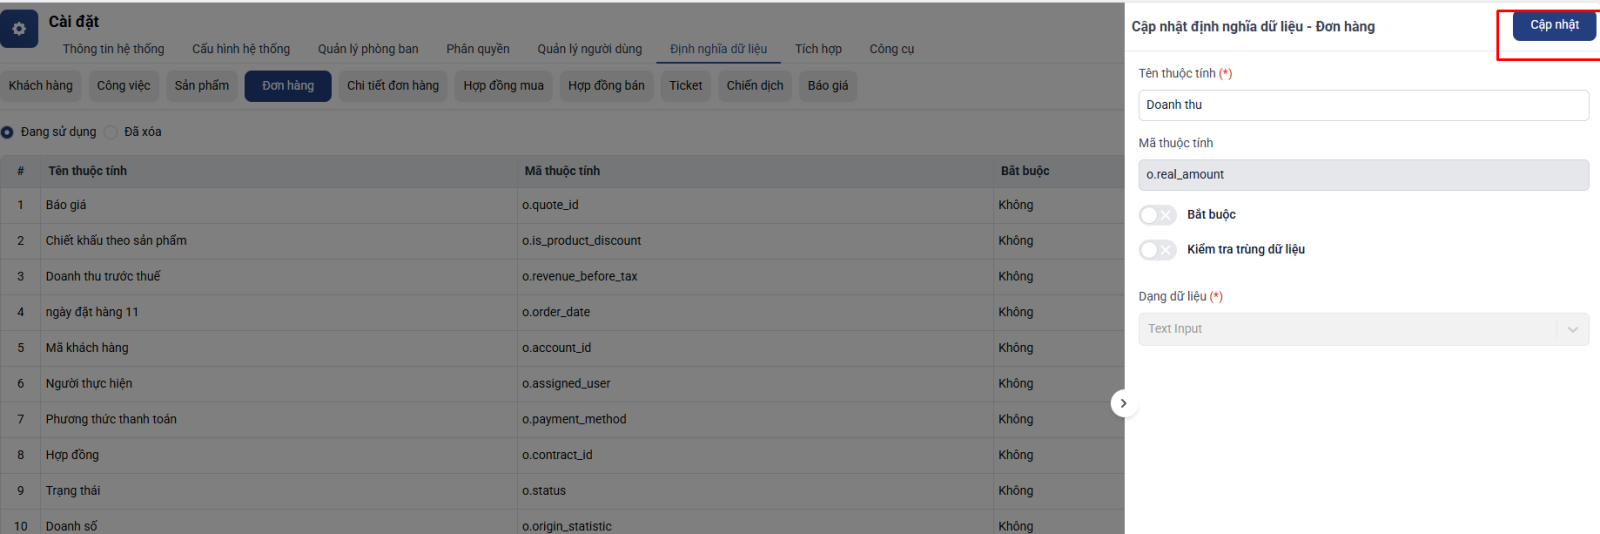Select the Doanh thu trước thuế row
Image resolution: width=1600 pixels, height=534 pixels.
pos(103,277)
